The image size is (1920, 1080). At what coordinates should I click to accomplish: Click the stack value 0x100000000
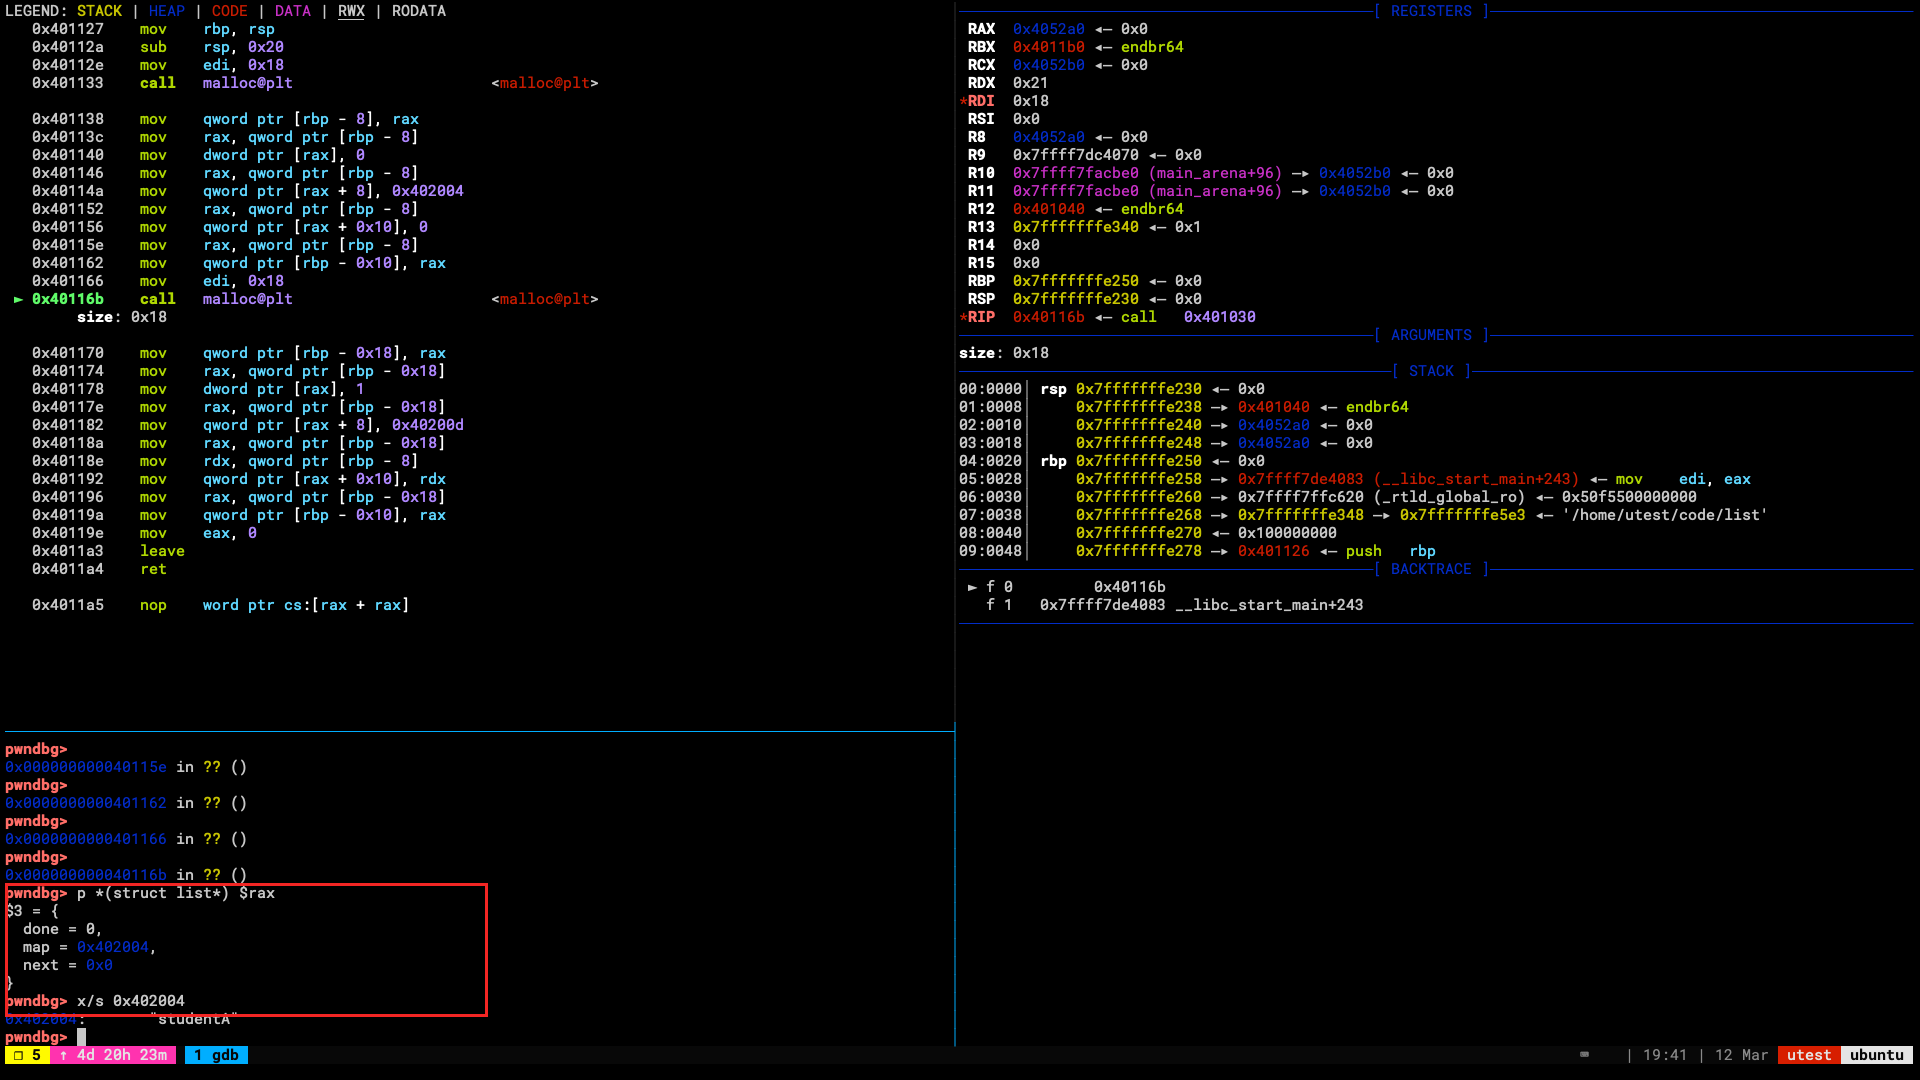tap(1287, 533)
